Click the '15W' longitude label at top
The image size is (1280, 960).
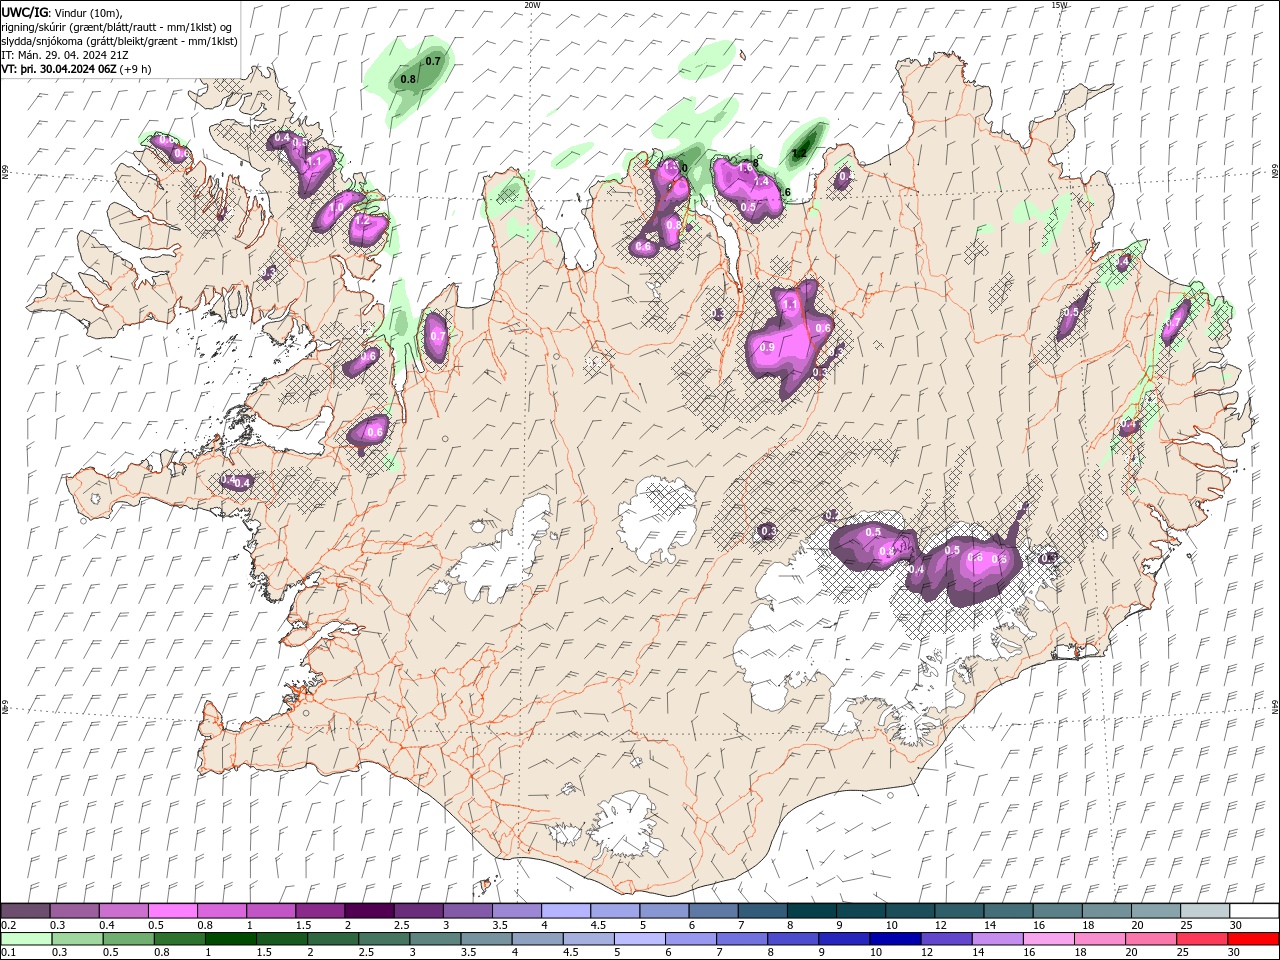pyautogui.click(x=1059, y=5)
